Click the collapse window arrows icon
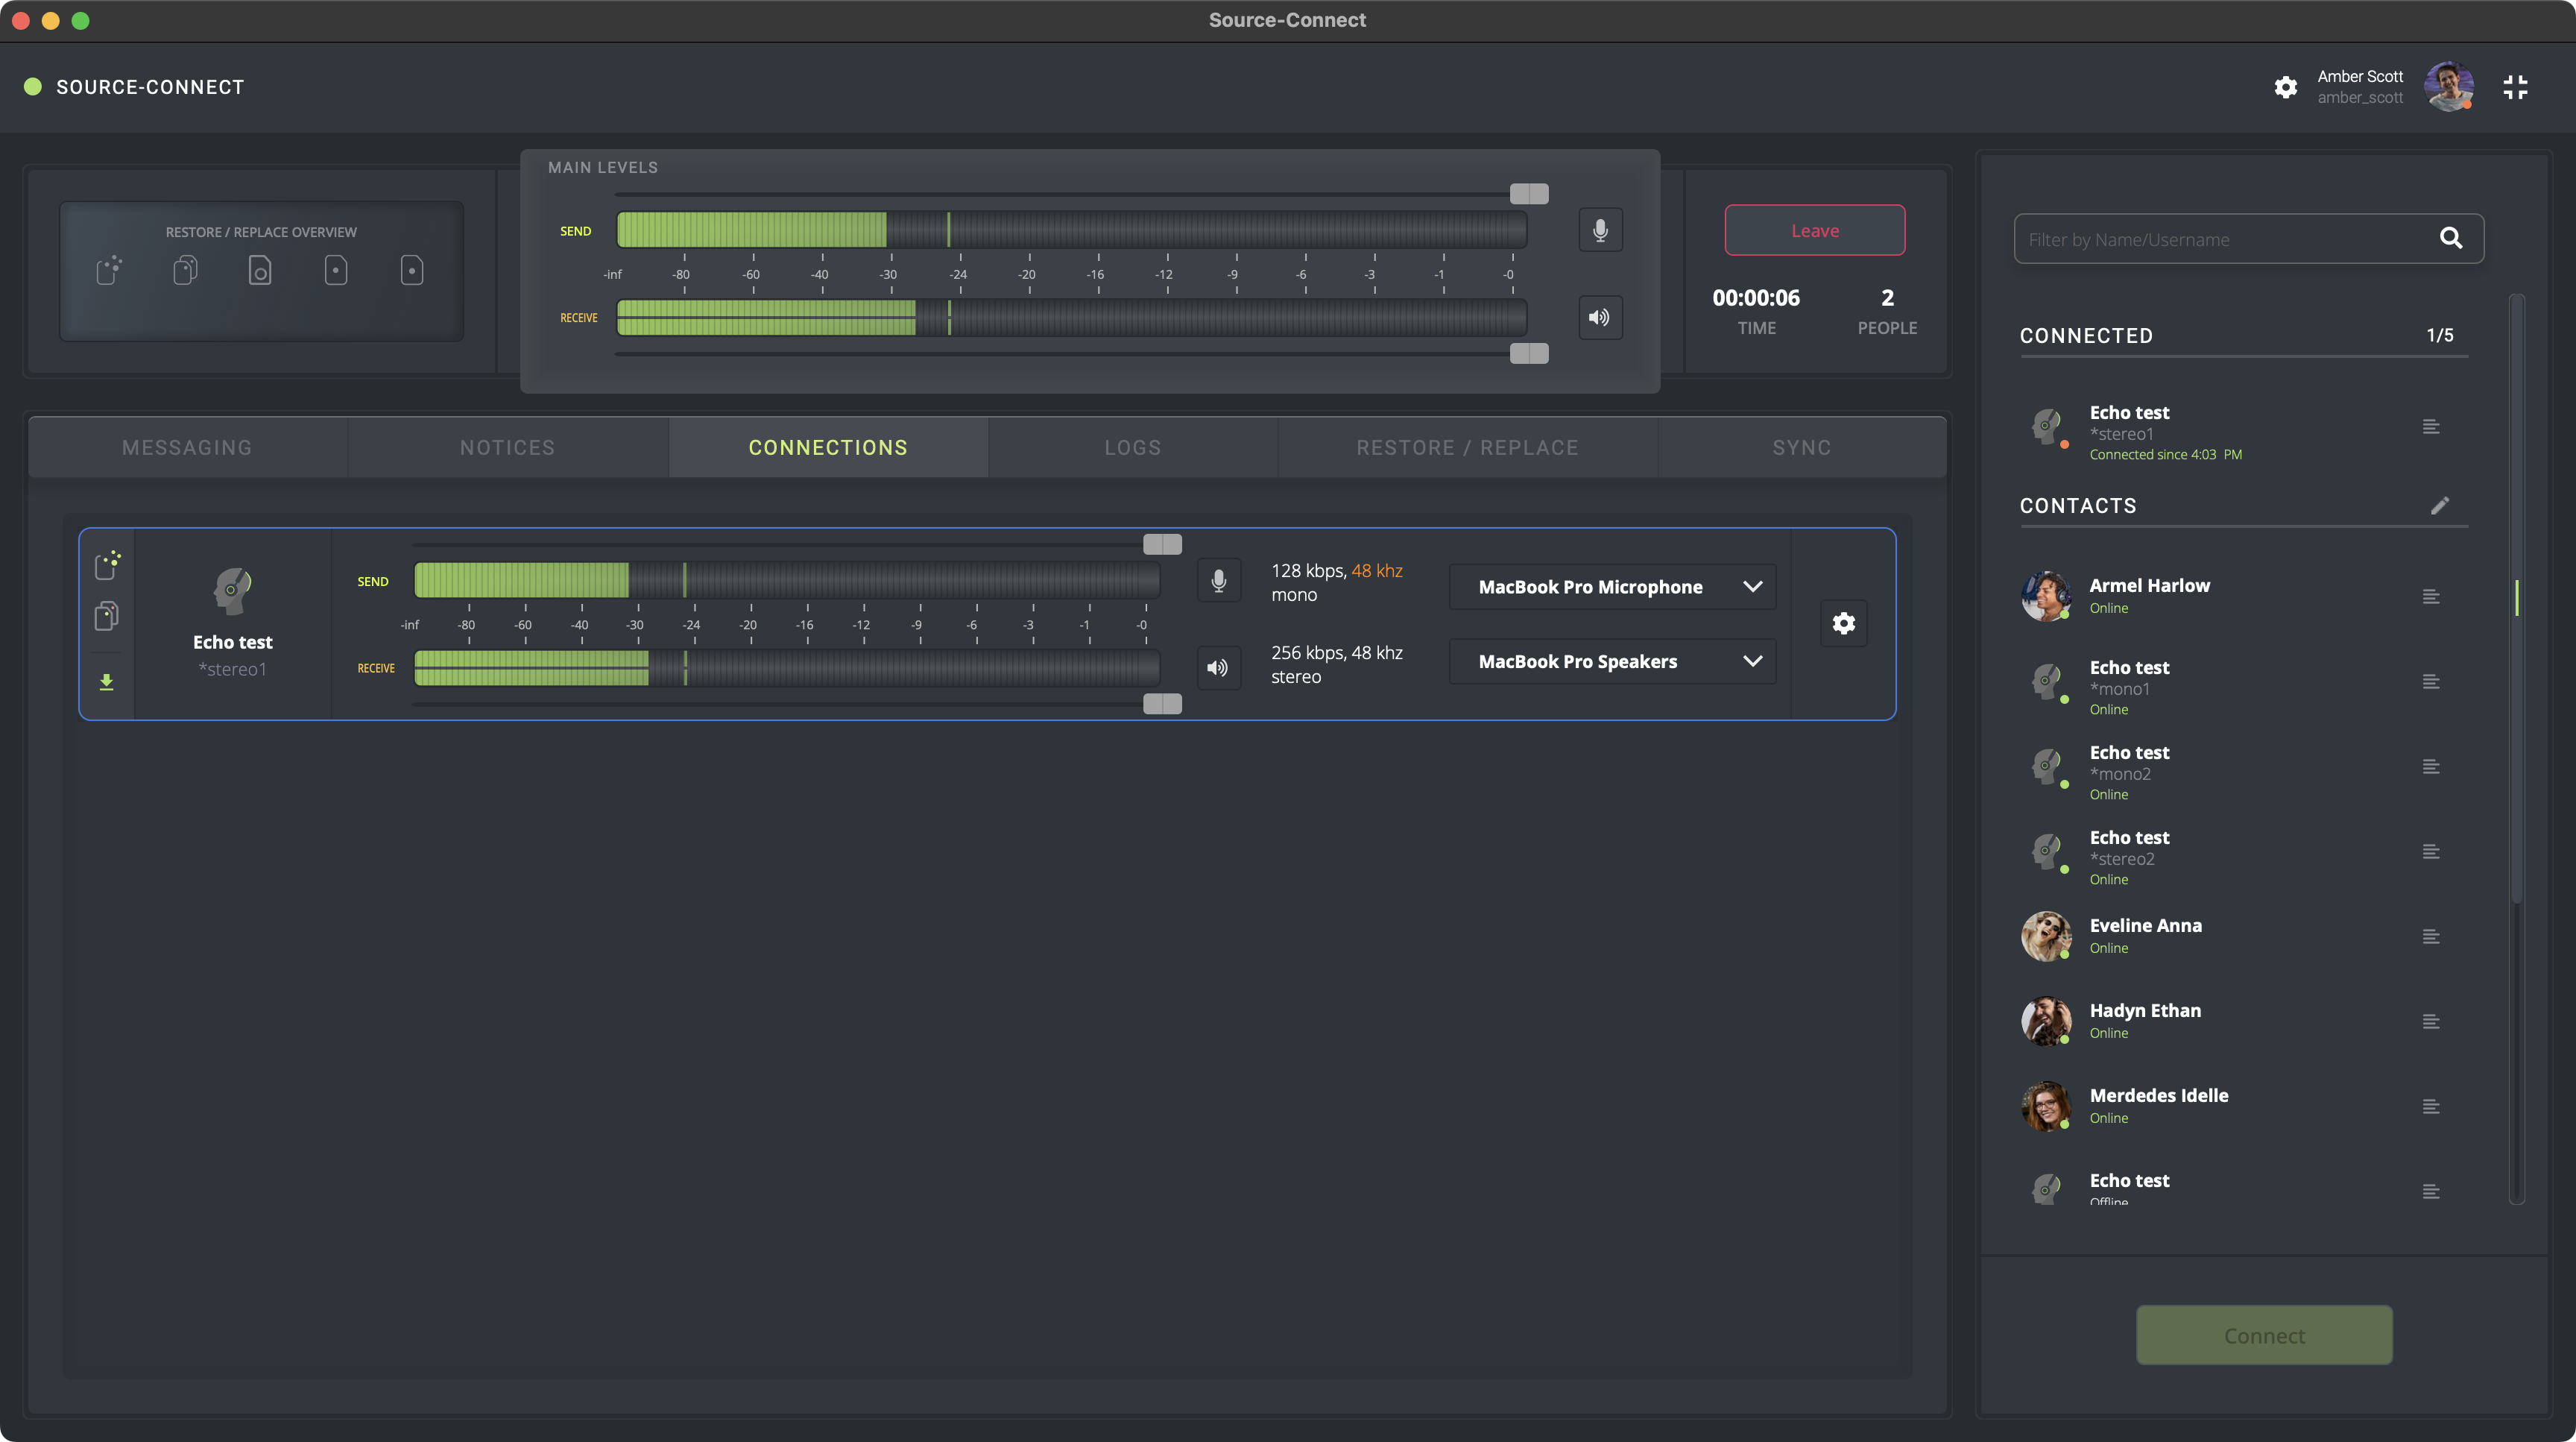Viewport: 2576px width, 1442px height. pyautogui.click(x=2515, y=88)
